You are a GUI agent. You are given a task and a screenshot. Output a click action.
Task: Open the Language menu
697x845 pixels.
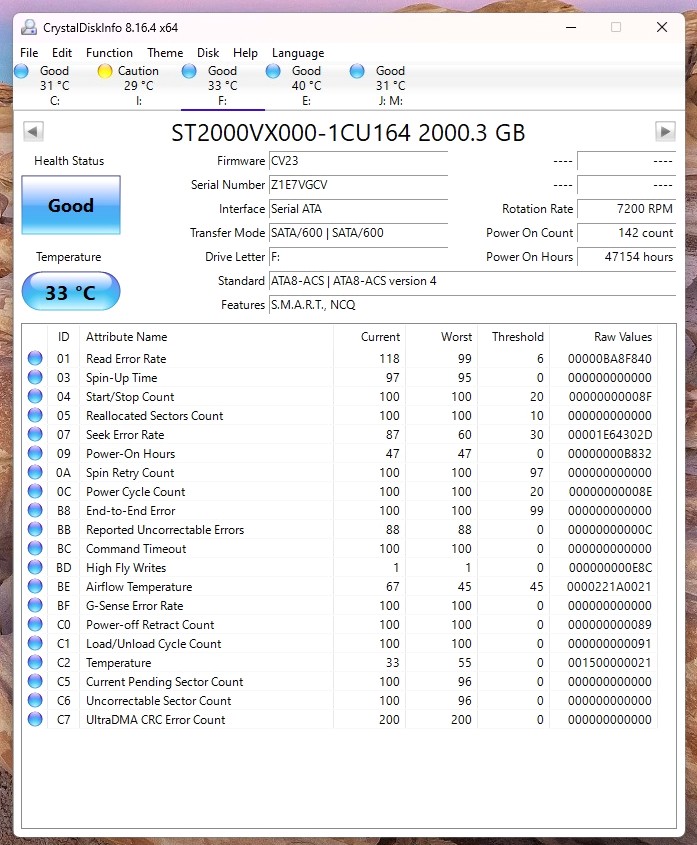pyautogui.click(x=298, y=53)
